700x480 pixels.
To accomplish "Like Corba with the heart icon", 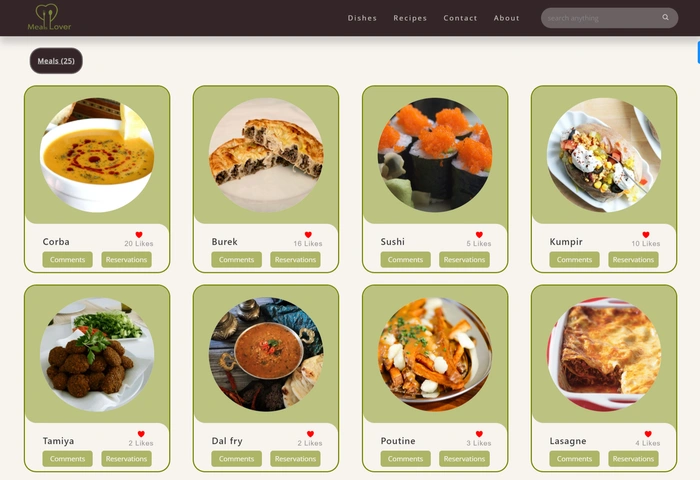I will pos(139,234).
